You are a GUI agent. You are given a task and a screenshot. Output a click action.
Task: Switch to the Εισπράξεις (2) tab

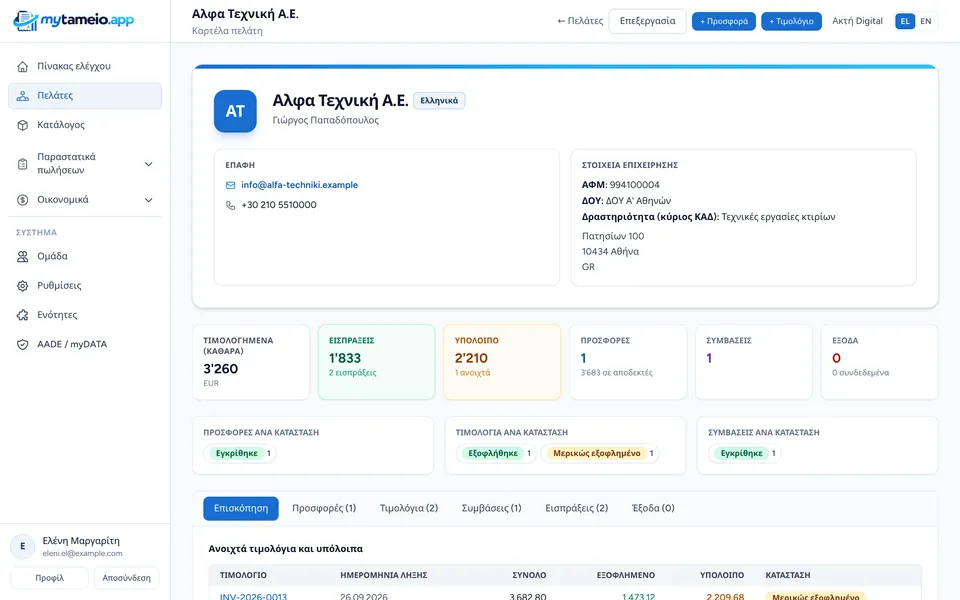[577, 508]
